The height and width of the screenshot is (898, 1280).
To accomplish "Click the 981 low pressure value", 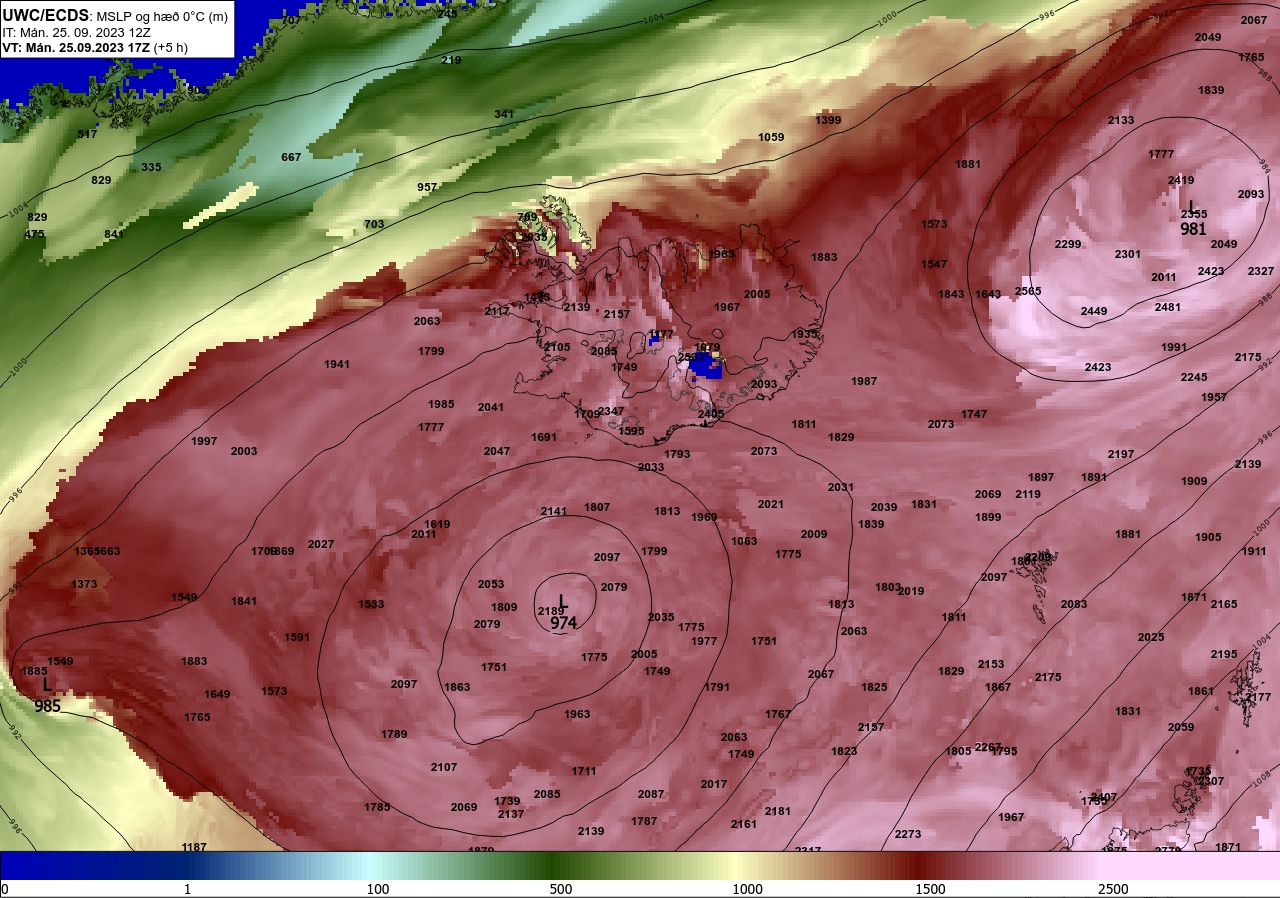I will 1194,228.
